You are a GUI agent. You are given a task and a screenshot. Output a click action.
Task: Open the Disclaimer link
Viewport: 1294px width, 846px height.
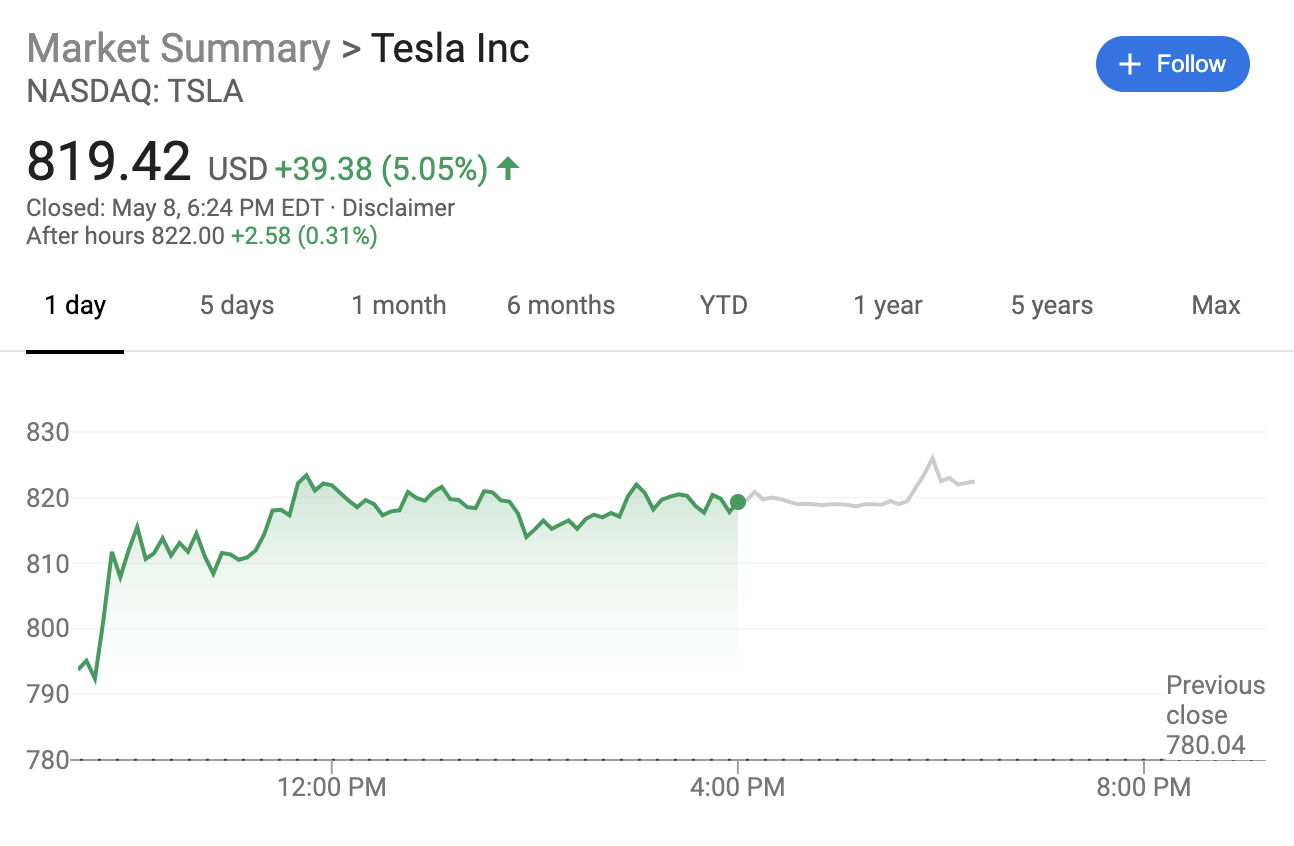click(398, 208)
